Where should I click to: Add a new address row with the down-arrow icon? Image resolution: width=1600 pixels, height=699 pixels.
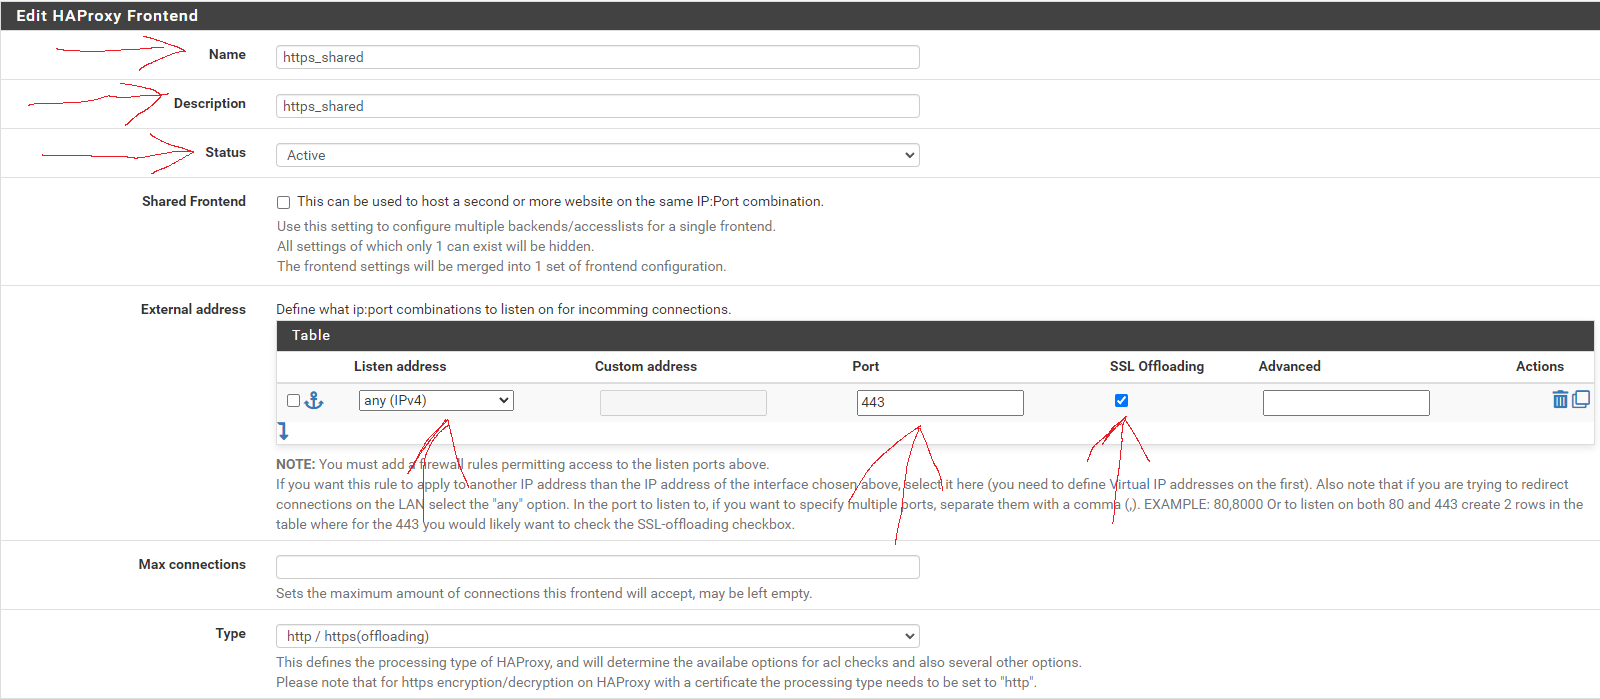pos(283,431)
